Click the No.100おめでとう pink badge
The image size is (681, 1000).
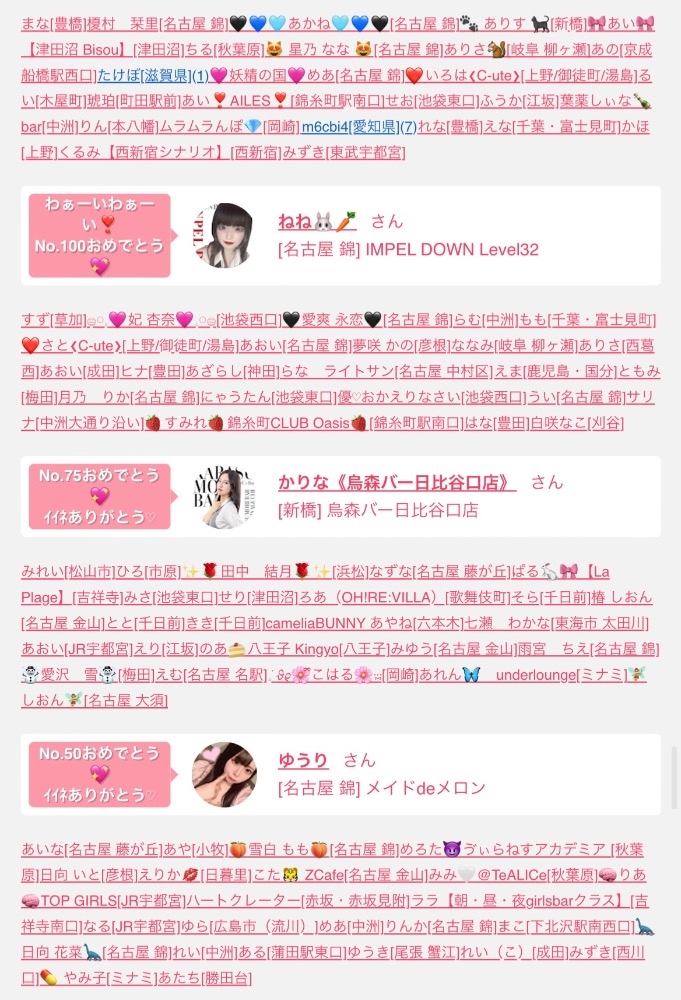(99, 235)
